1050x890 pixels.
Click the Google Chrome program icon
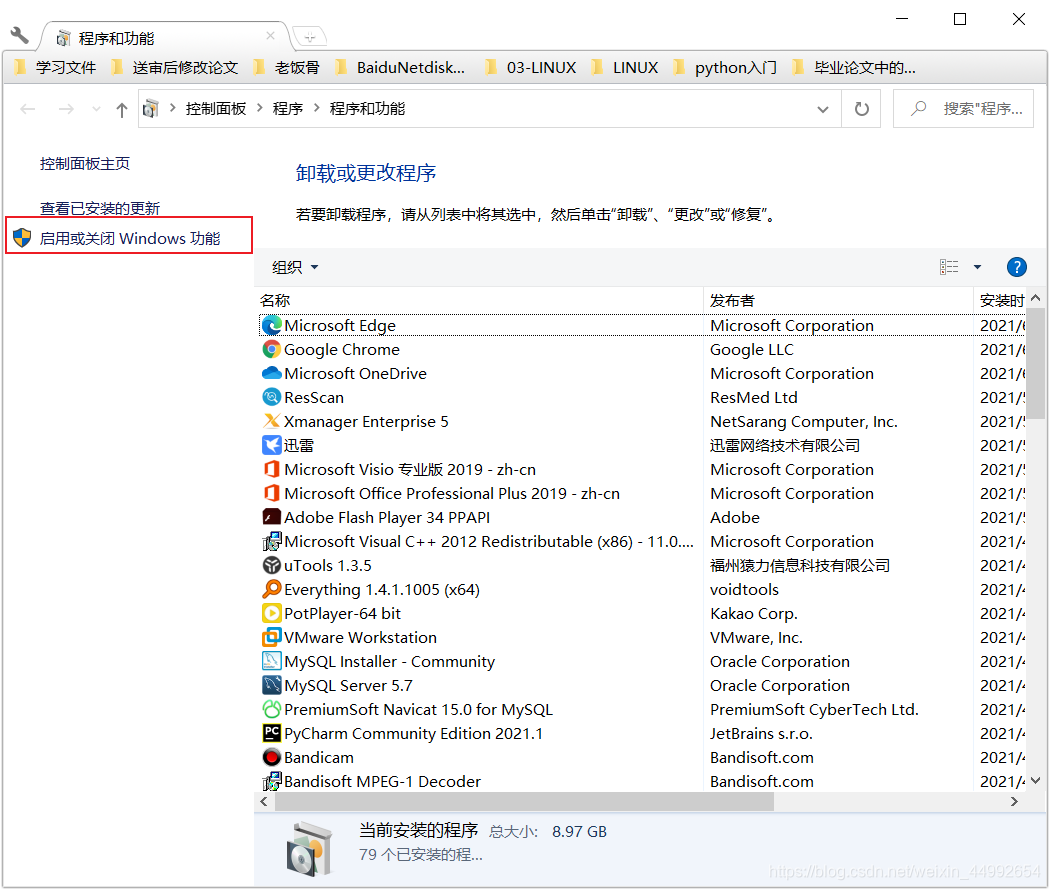(271, 350)
